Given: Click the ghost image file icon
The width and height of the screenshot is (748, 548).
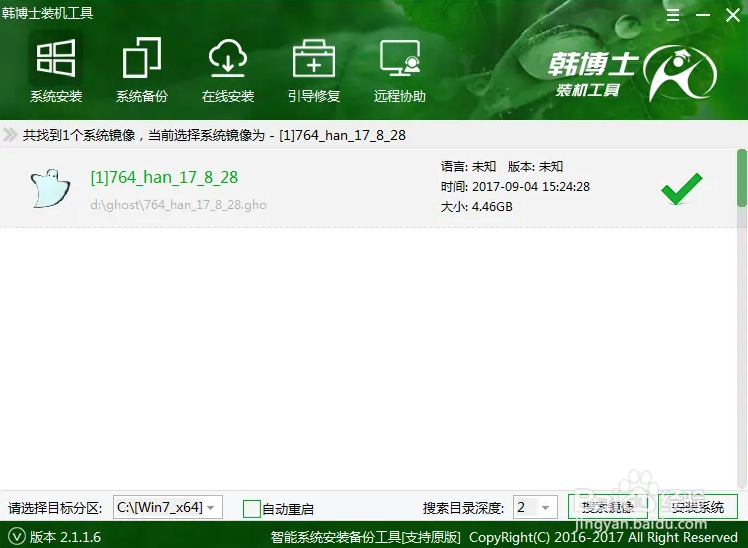Looking at the screenshot, I should [x=50, y=188].
